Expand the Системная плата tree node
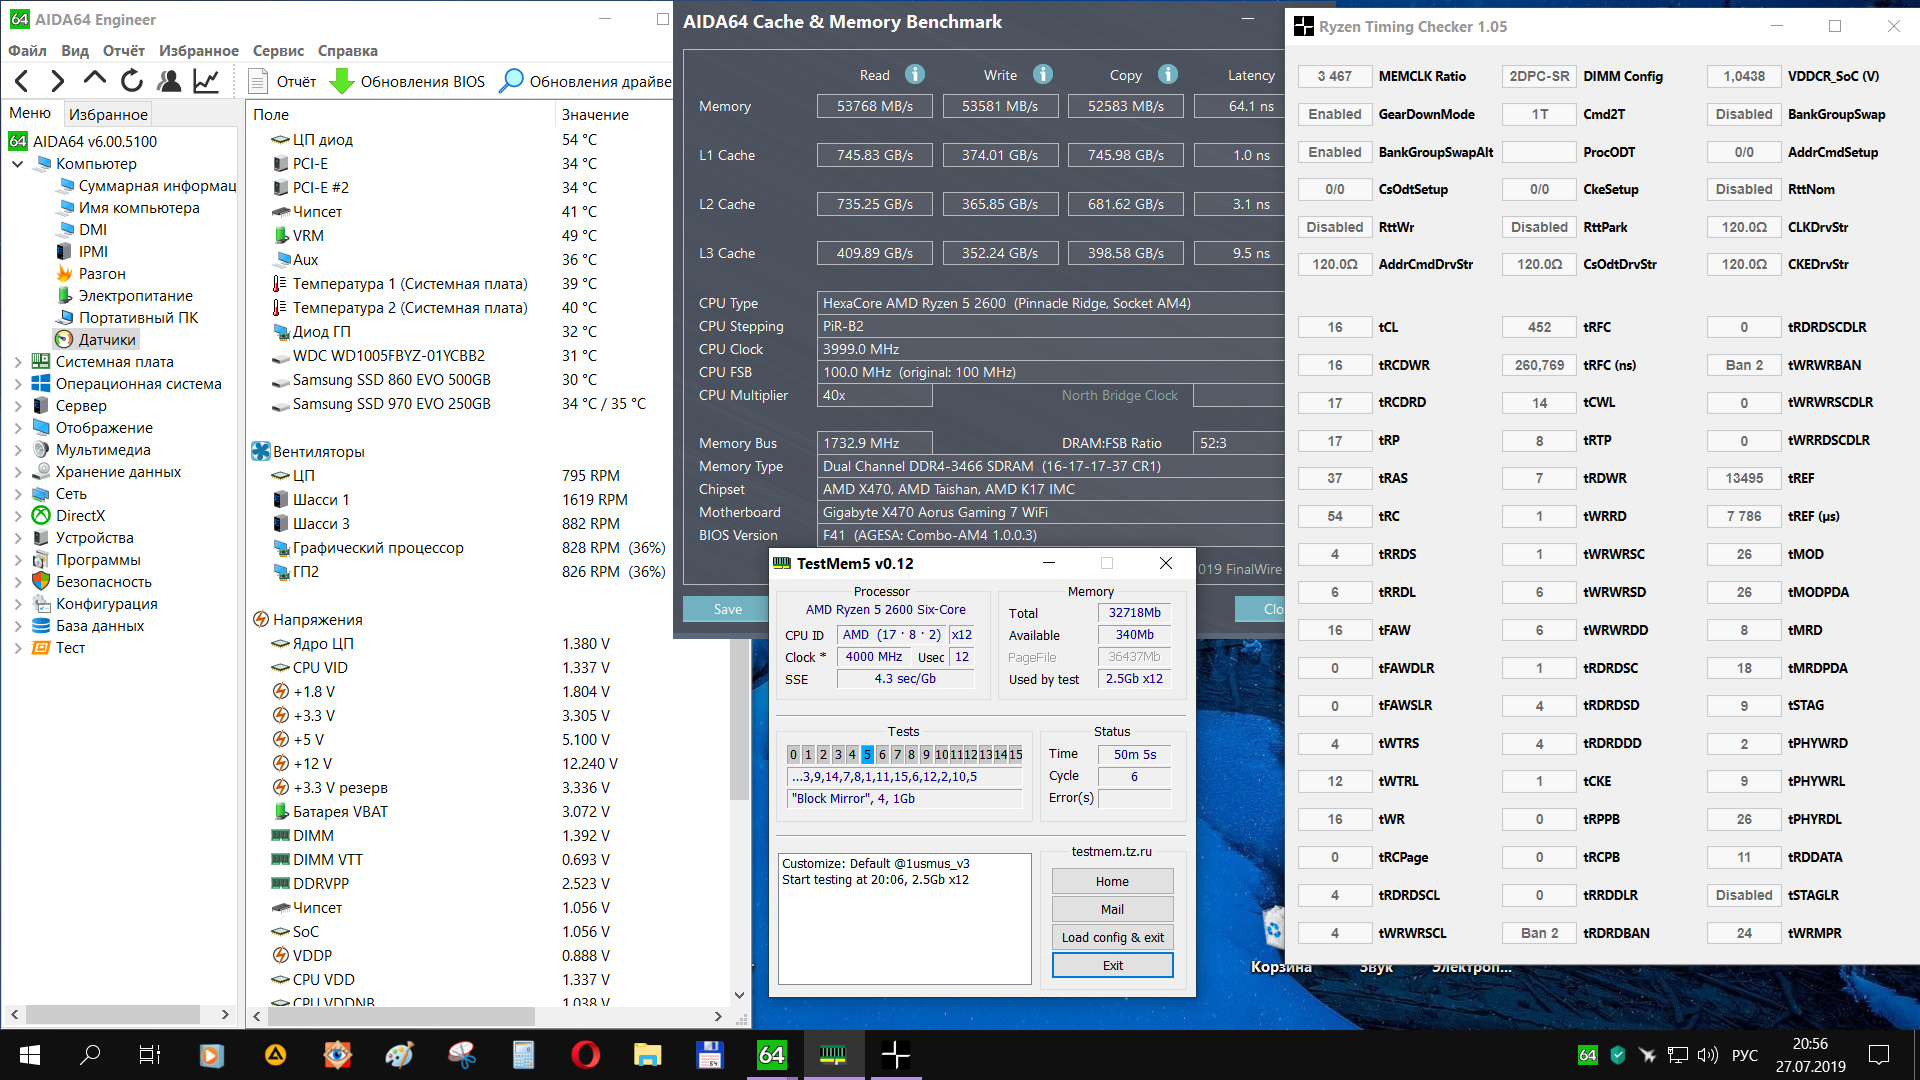This screenshot has height=1080, width=1920. (x=18, y=362)
